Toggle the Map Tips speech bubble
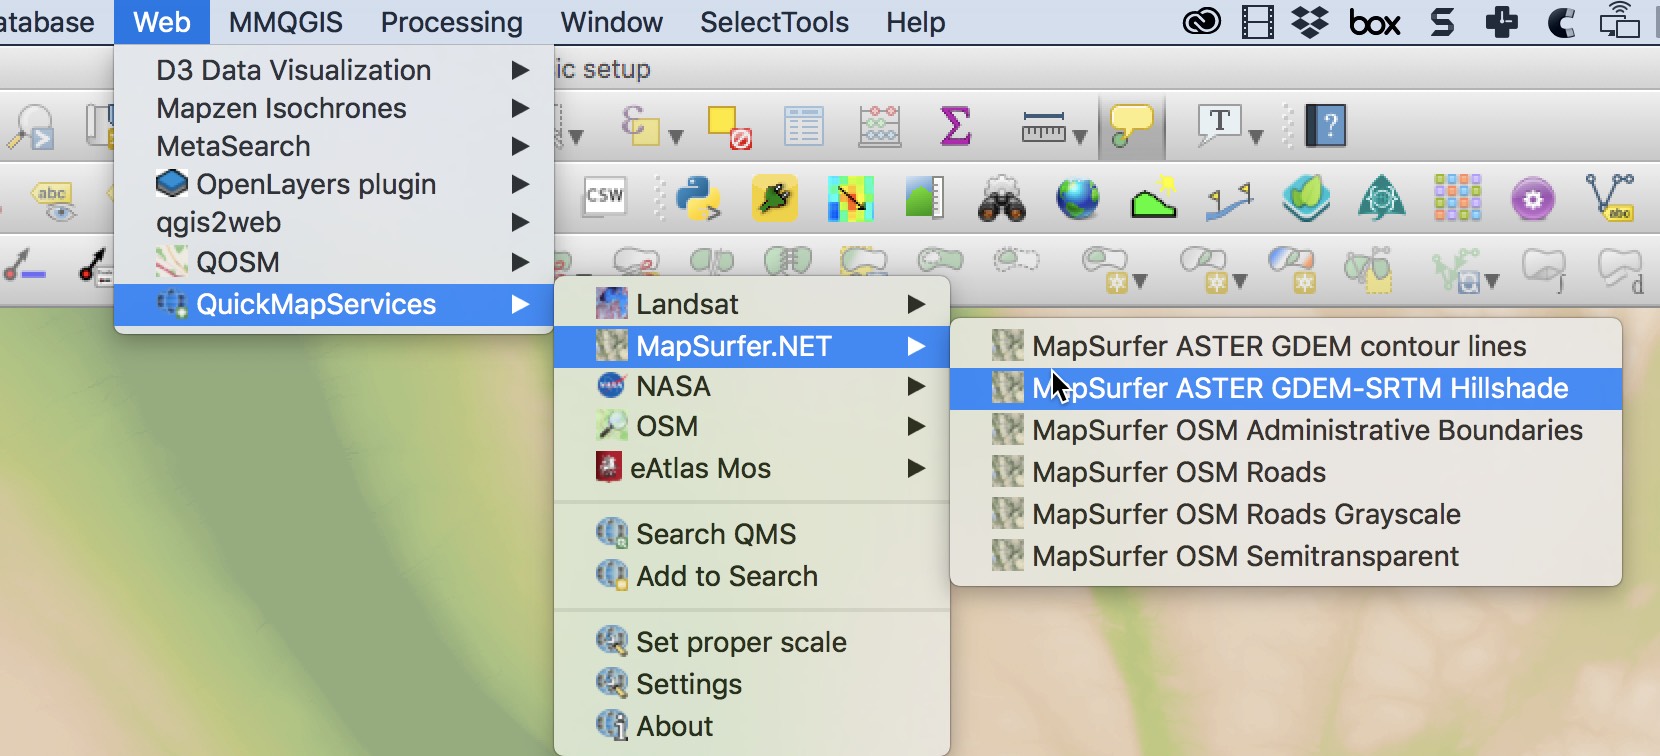Screen dimensions: 1660x756 coord(1131,127)
